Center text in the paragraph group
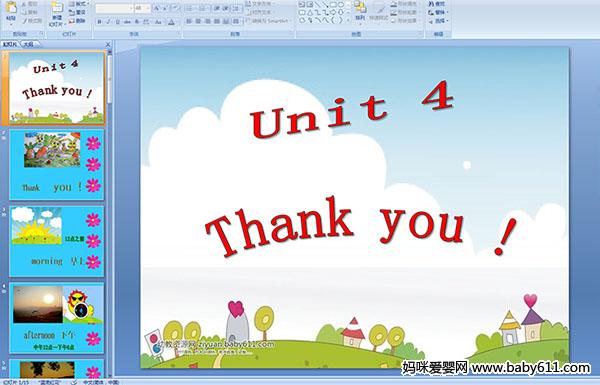 (x=198, y=21)
